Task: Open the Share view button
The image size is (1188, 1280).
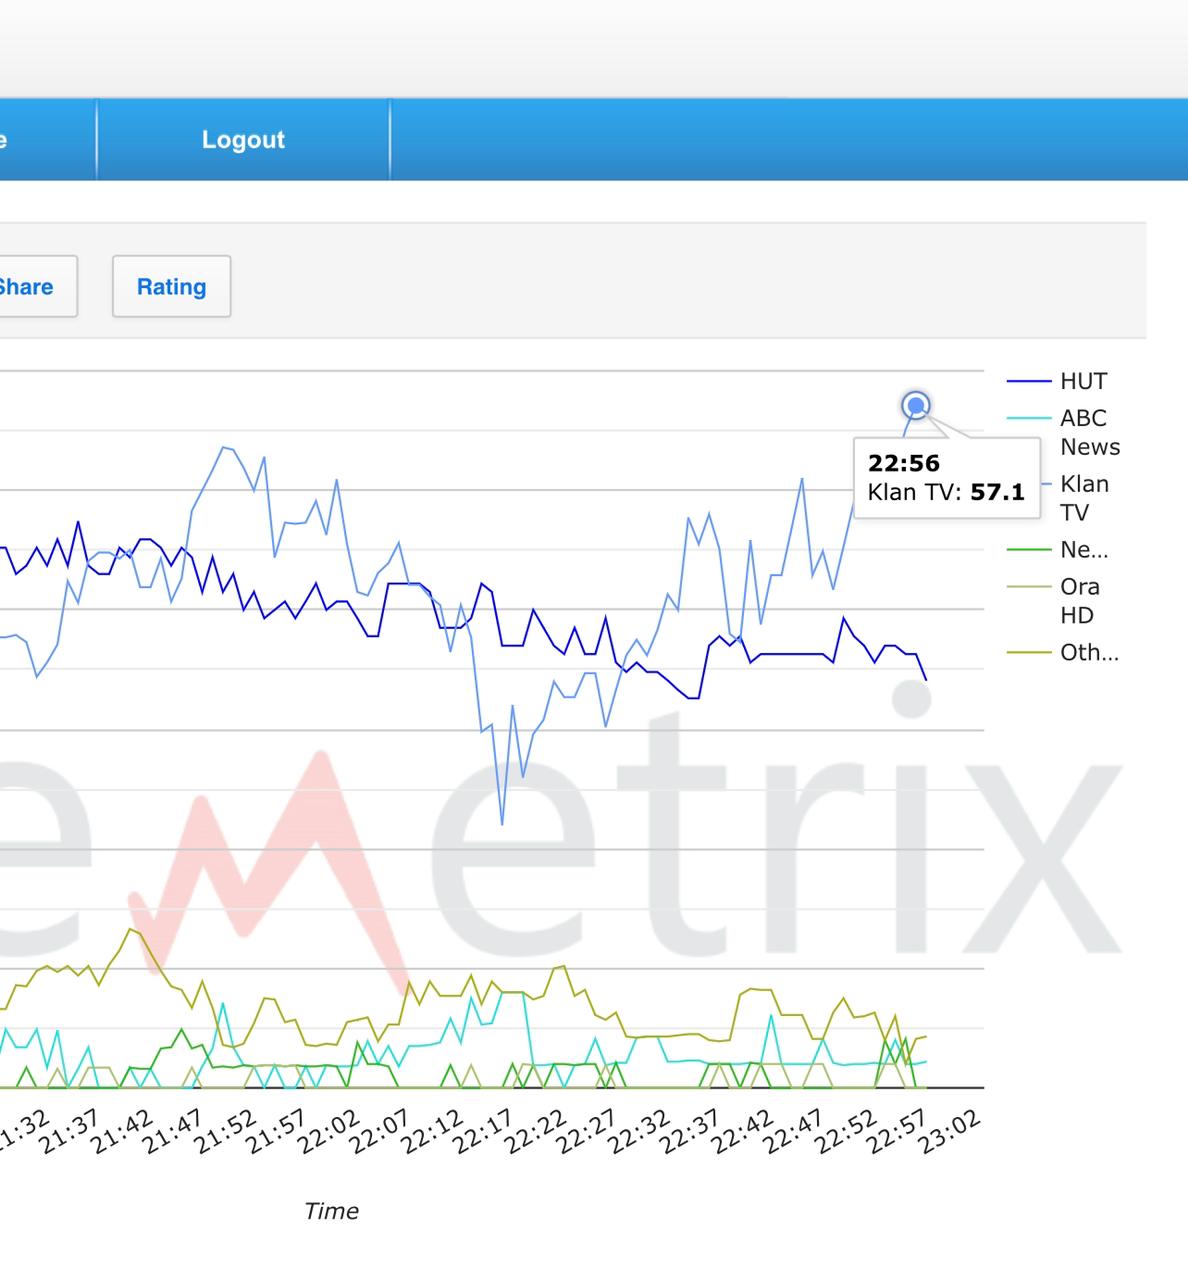Action: pyautogui.click(x=30, y=287)
